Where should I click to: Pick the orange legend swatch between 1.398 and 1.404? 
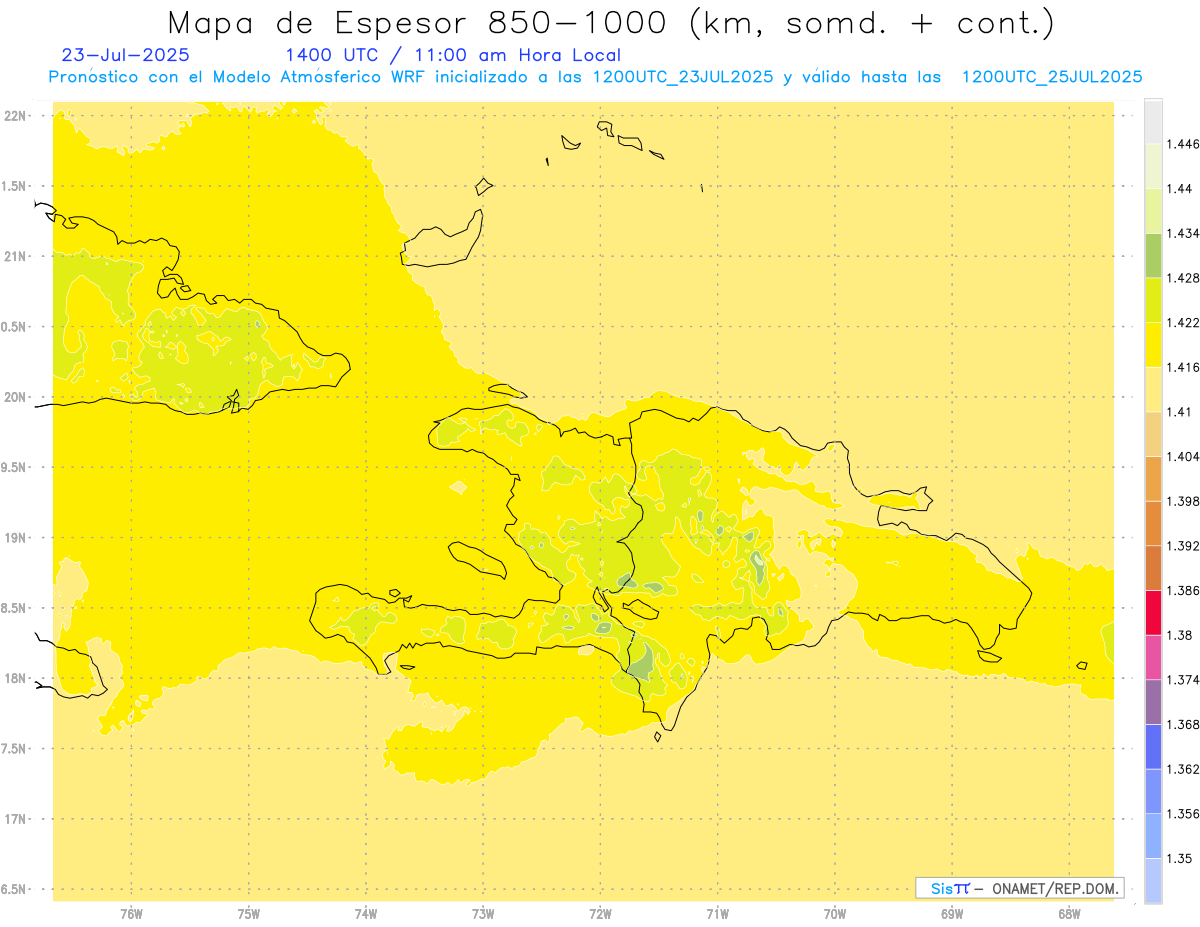[1153, 479]
